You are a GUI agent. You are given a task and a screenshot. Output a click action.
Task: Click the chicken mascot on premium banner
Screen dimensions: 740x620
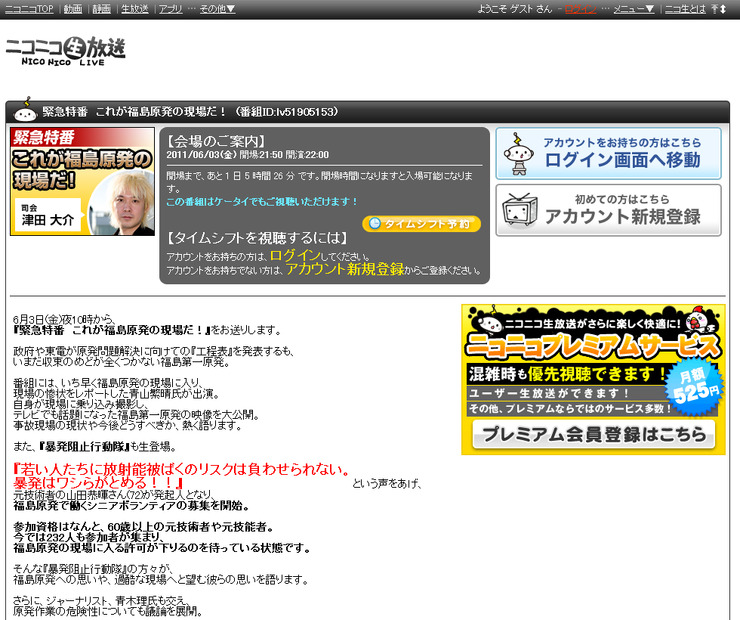[699, 320]
